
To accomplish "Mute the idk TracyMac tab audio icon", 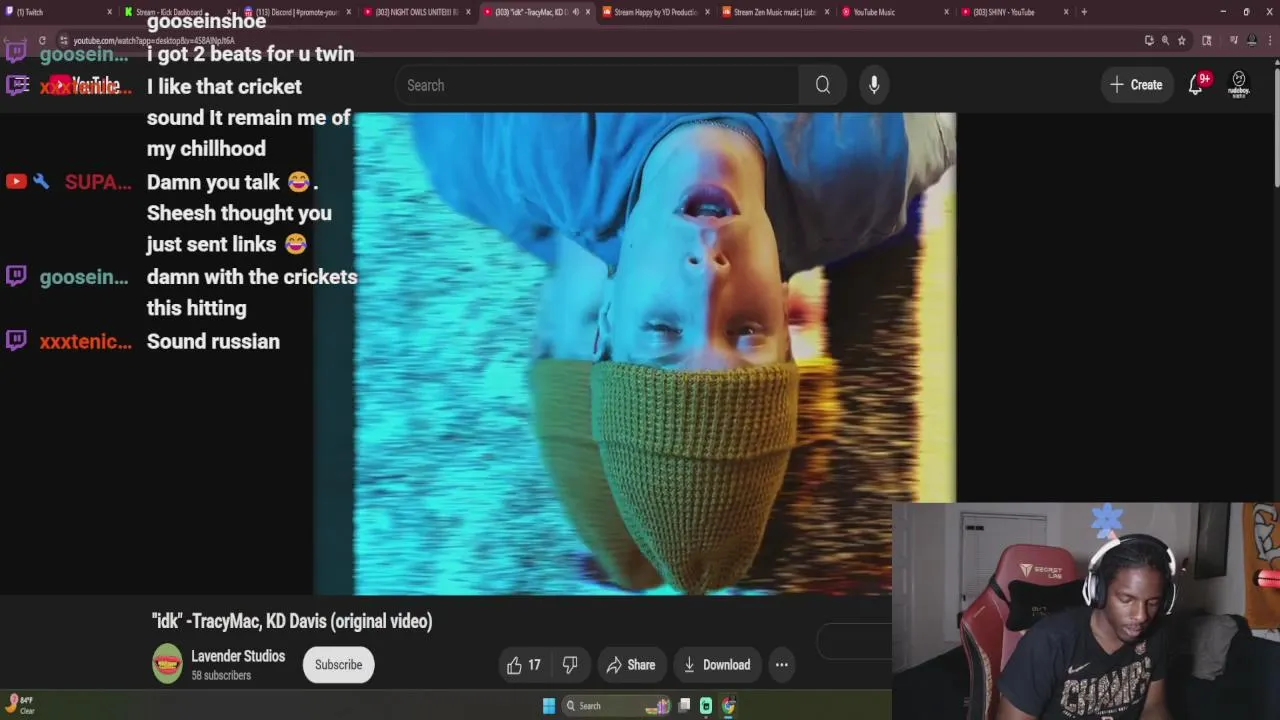I will tap(575, 12).
